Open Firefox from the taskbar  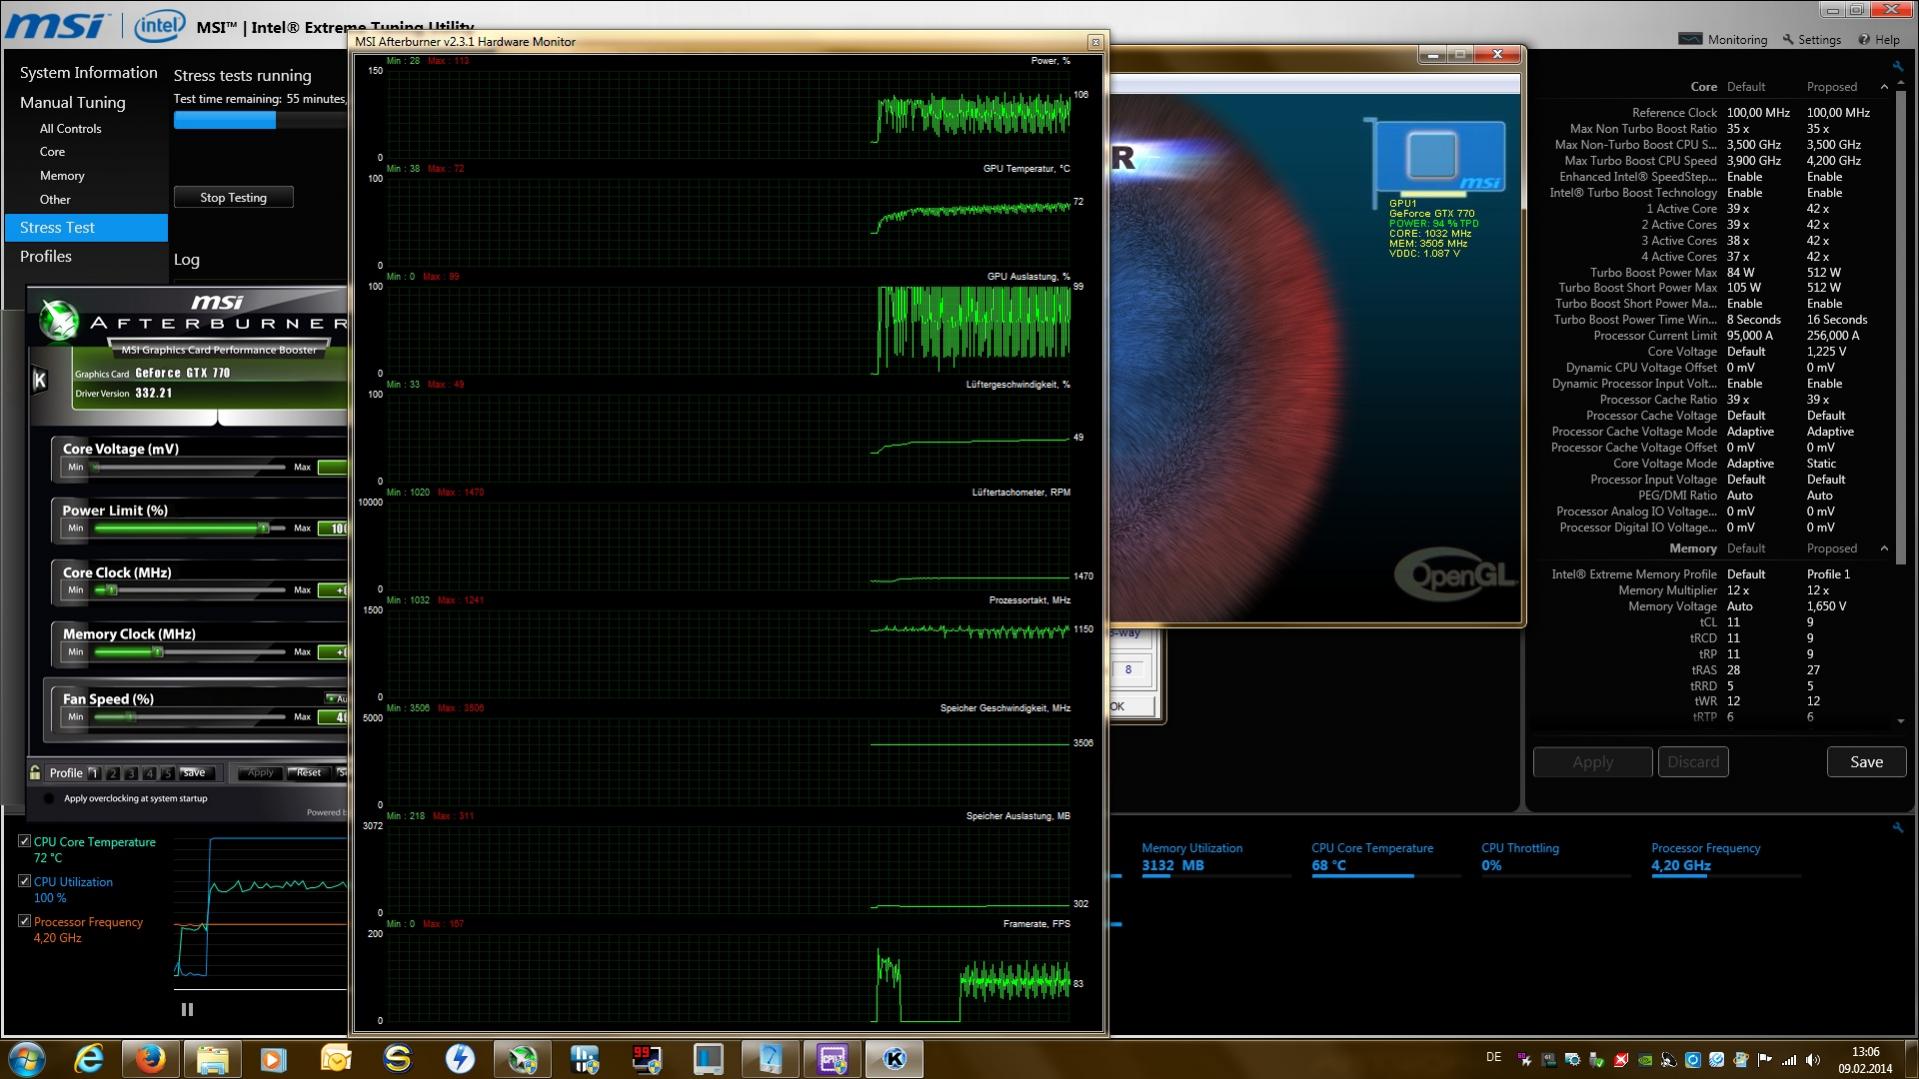pos(150,1058)
